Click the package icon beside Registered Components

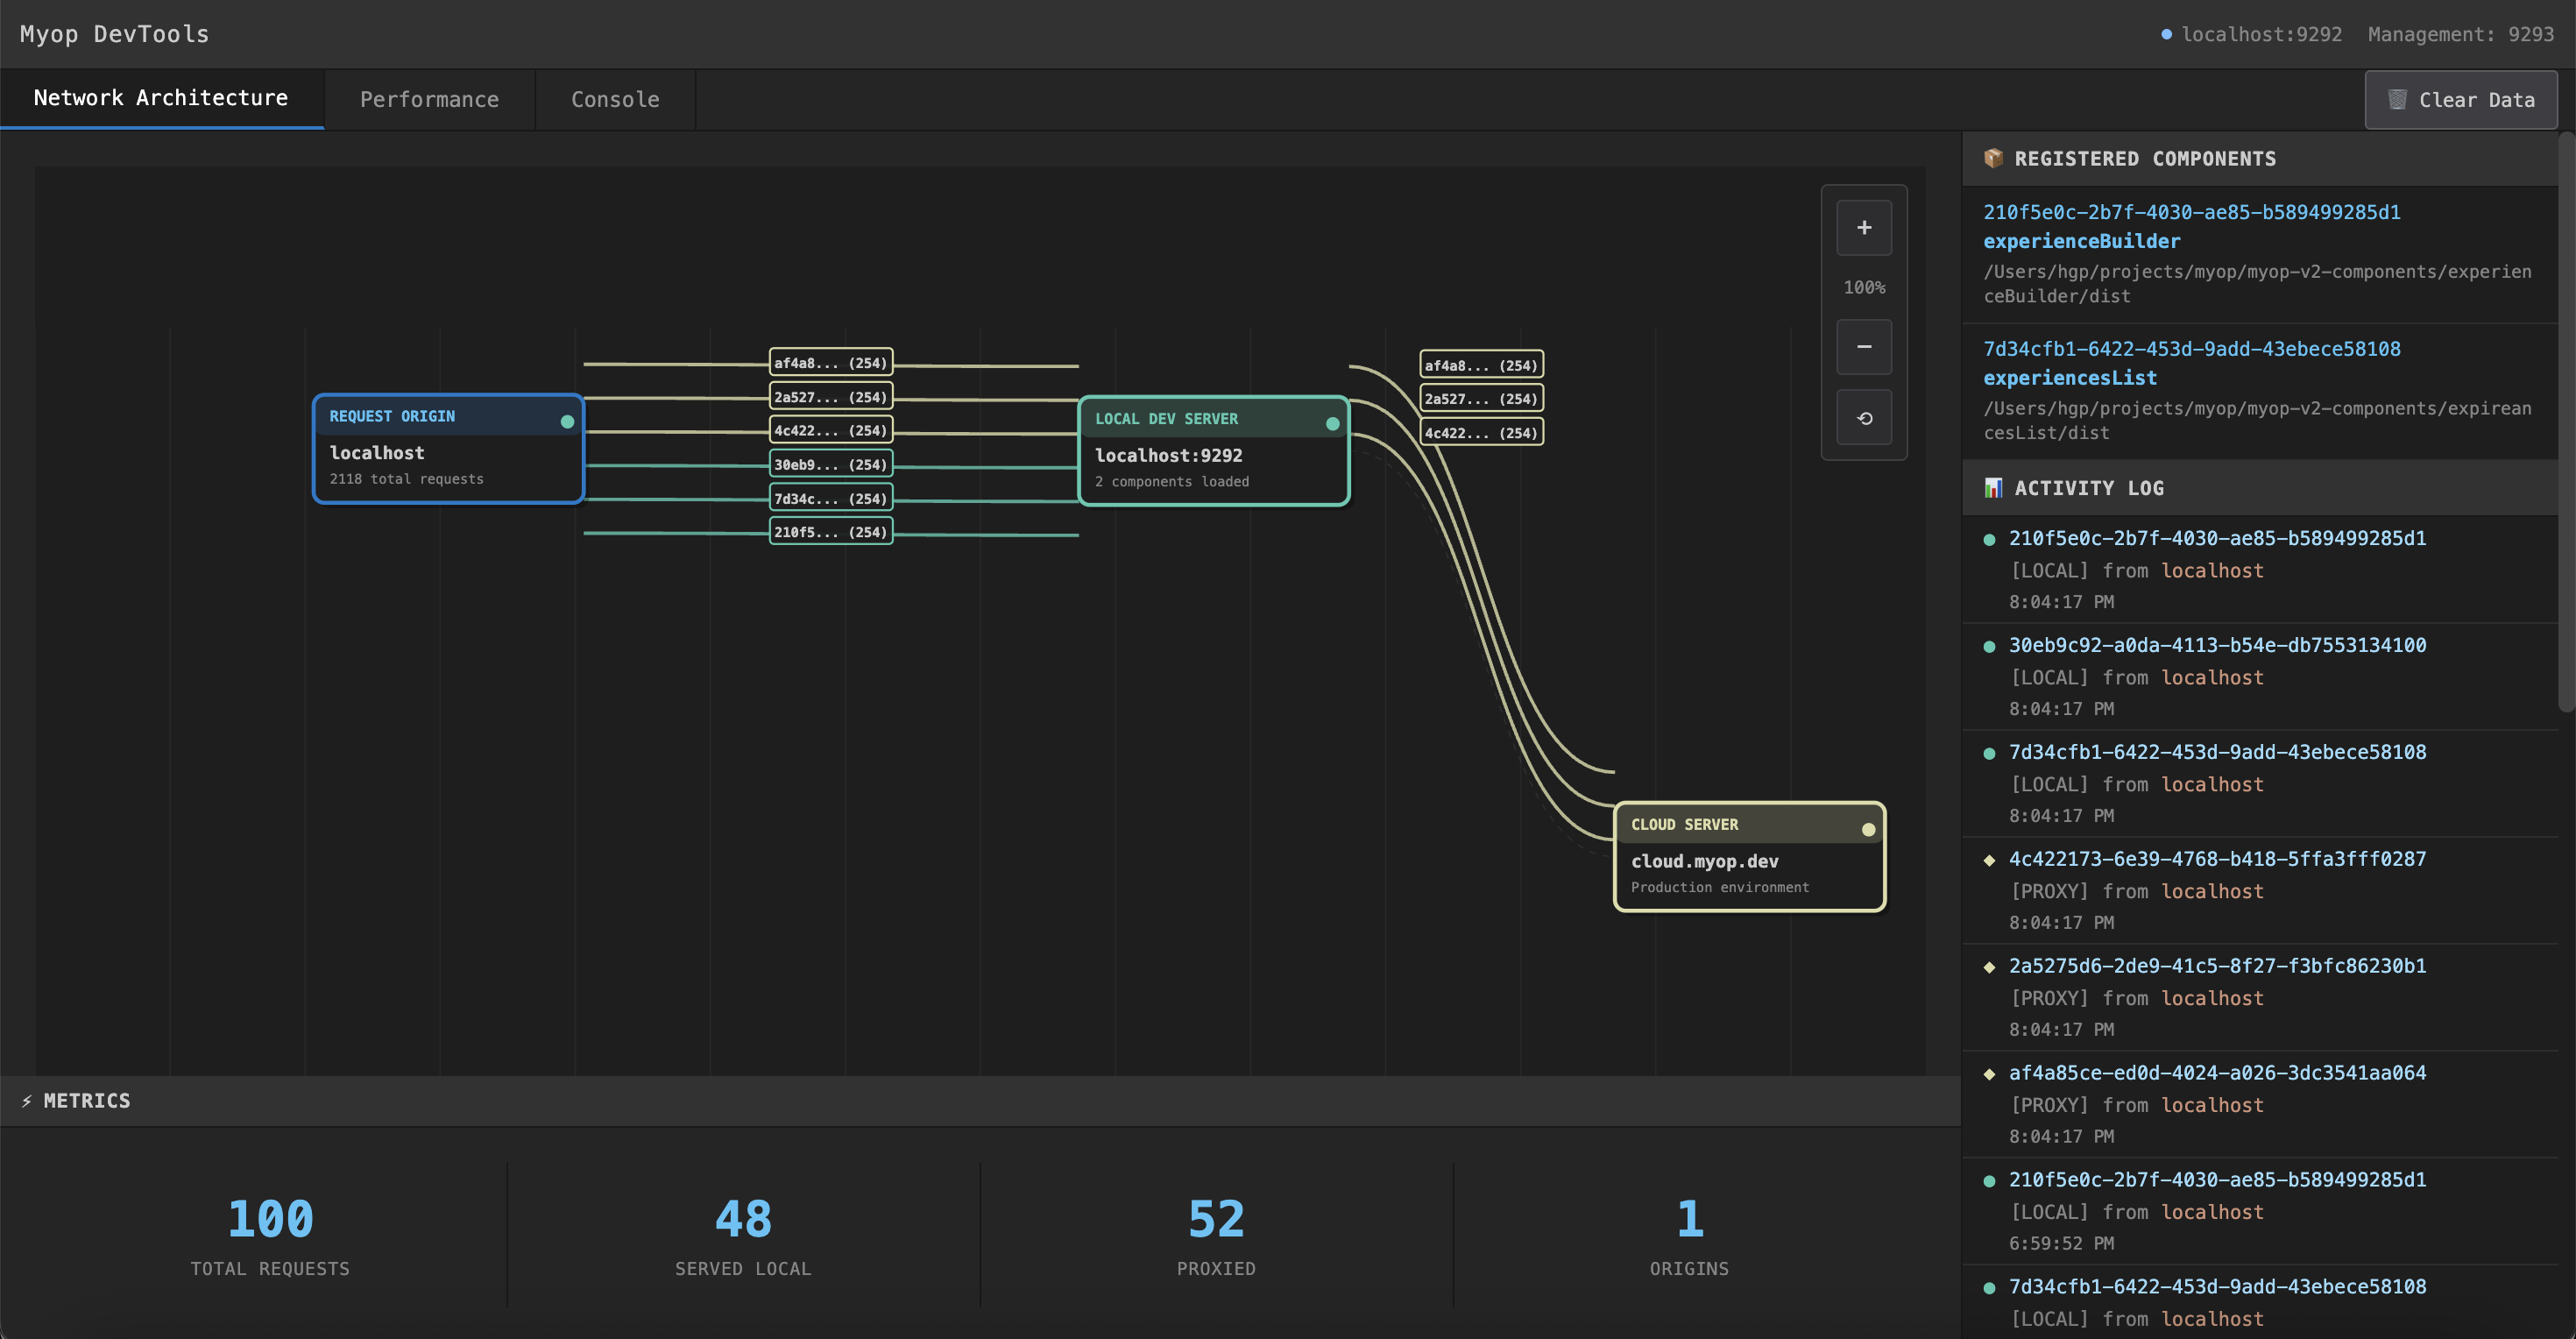1994,158
